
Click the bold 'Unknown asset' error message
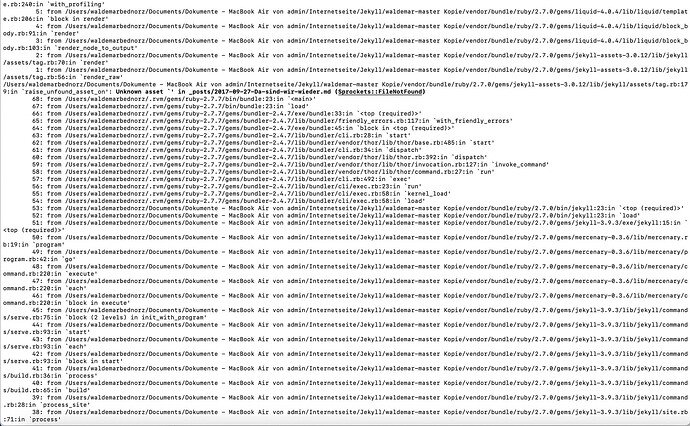coord(139,92)
